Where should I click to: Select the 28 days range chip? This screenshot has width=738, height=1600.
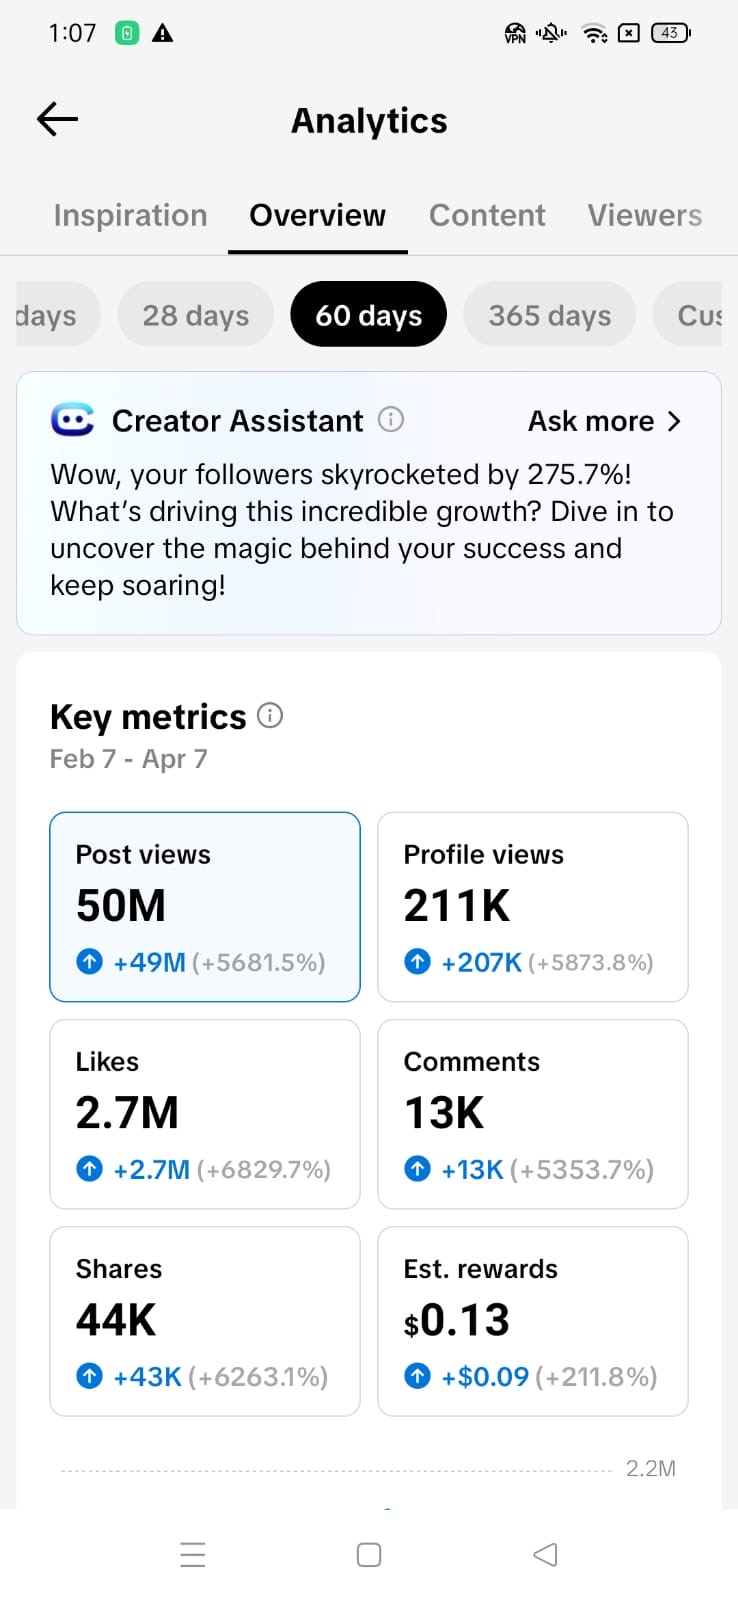click(196, 315)
